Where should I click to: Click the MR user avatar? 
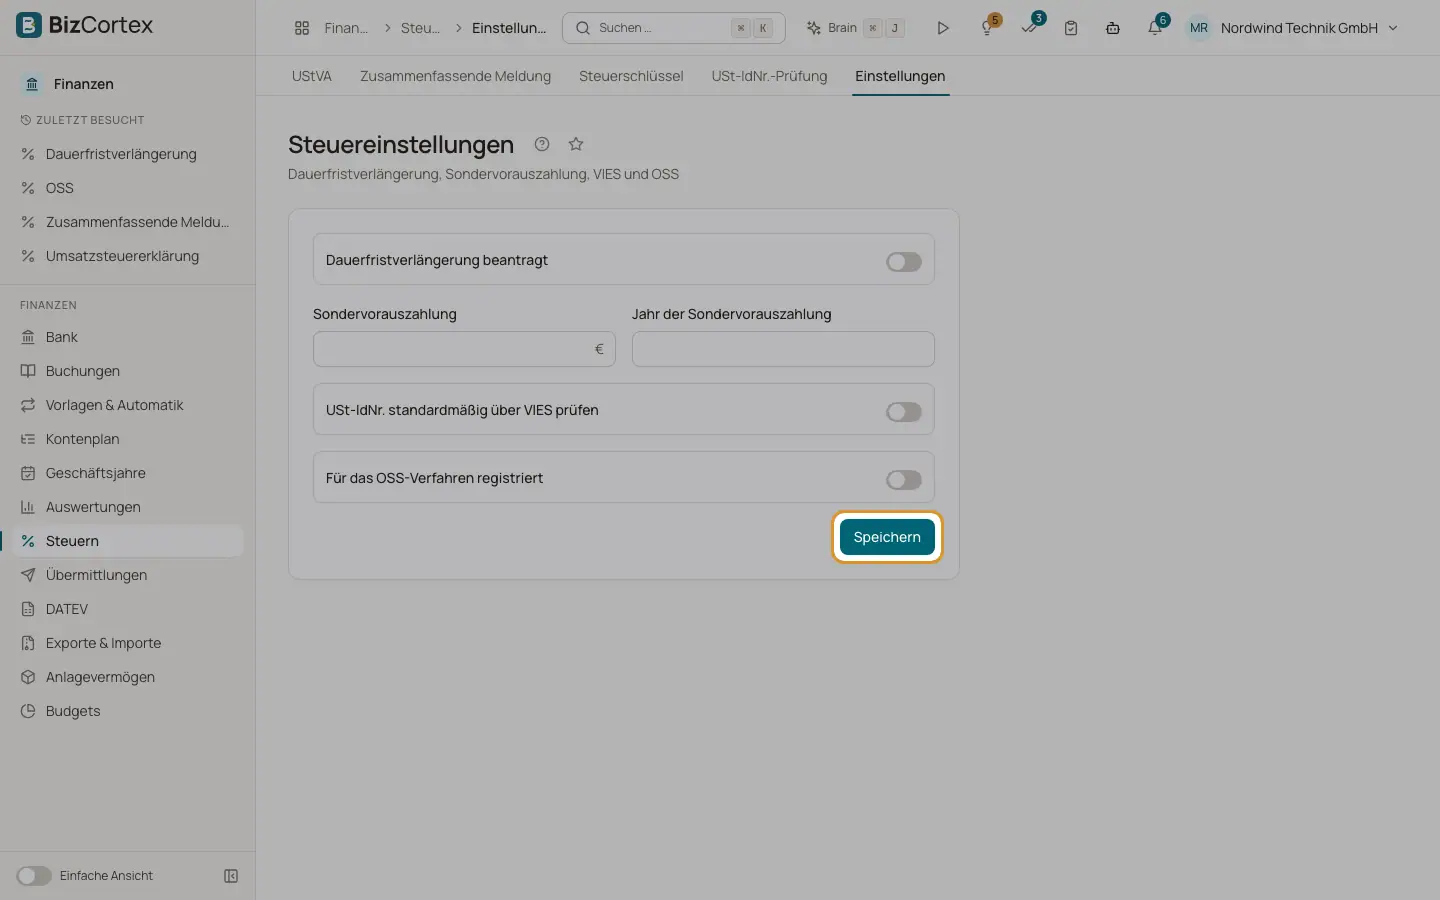click(x=1199, y=28)
